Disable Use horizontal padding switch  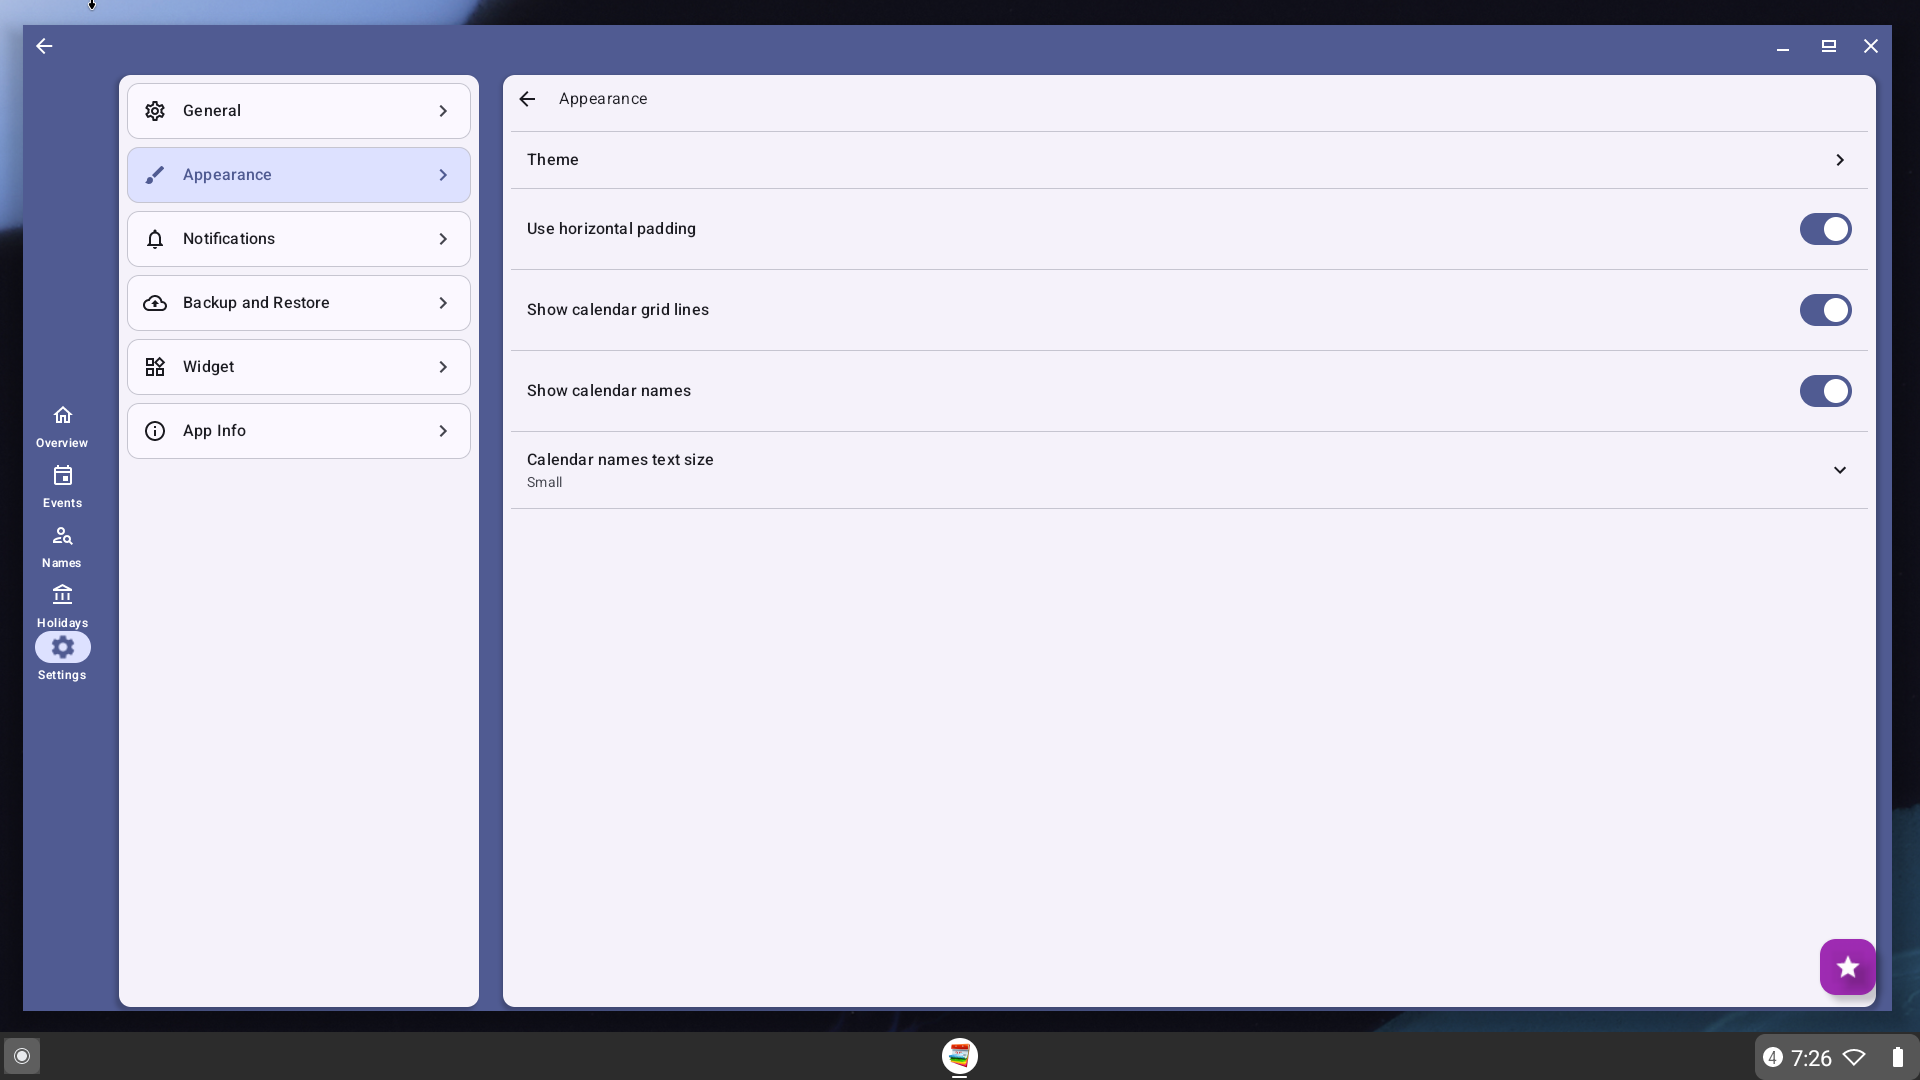pos(1825,229)
